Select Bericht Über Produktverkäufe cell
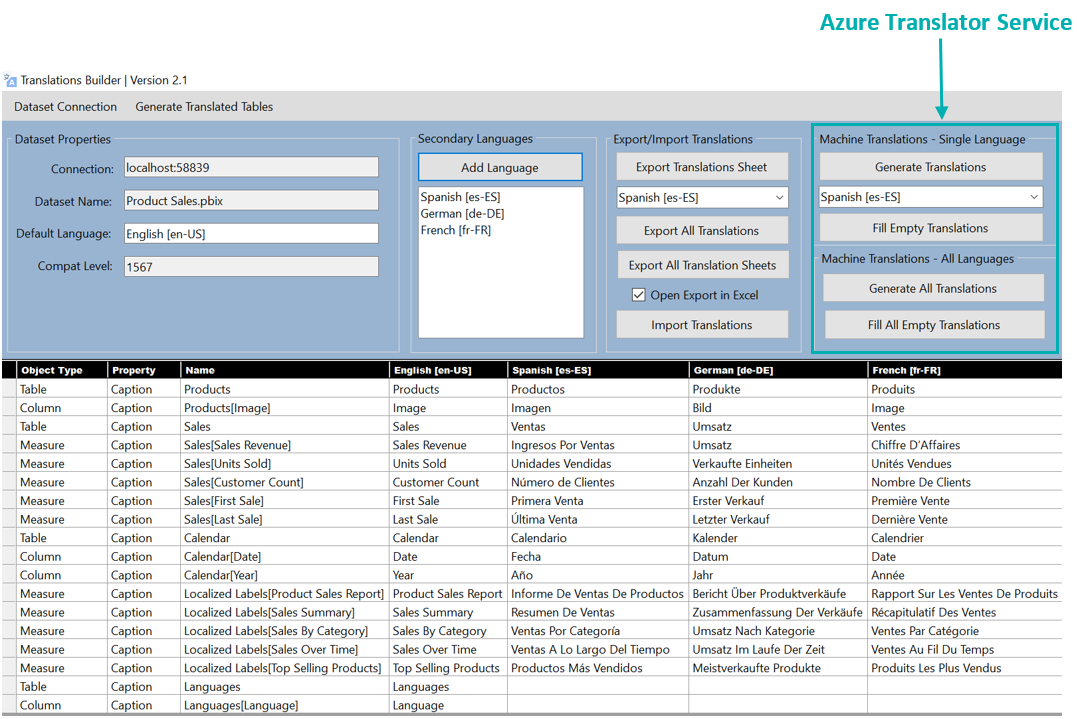This screenshot has width=1077, height=719. (778, 593)
